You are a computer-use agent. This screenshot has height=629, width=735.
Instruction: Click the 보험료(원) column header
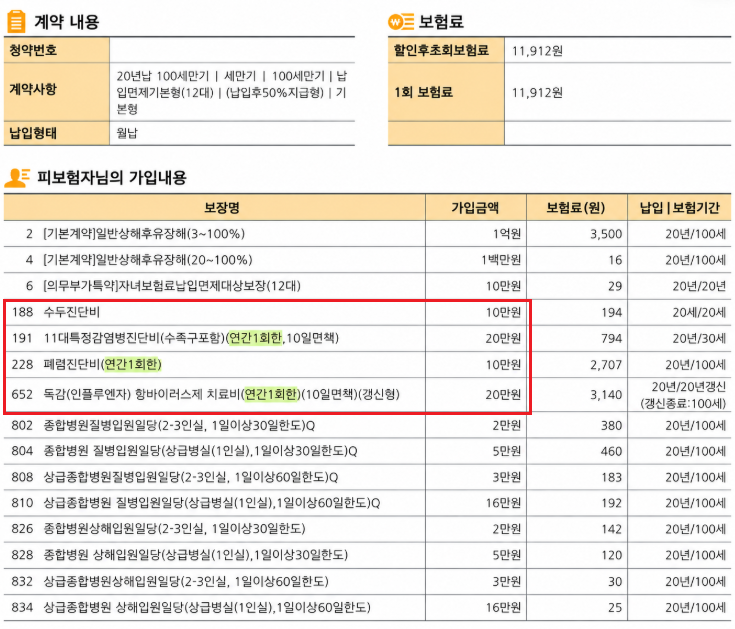pos(577,208)
